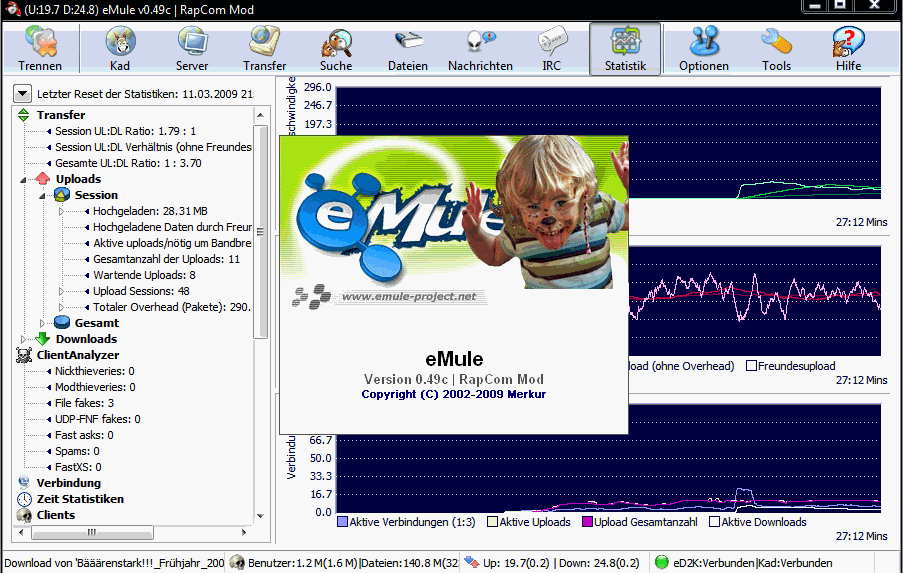Select the Spams: 0 row
The height and width of the screenshot is (573, 903).
pos(77,451)
